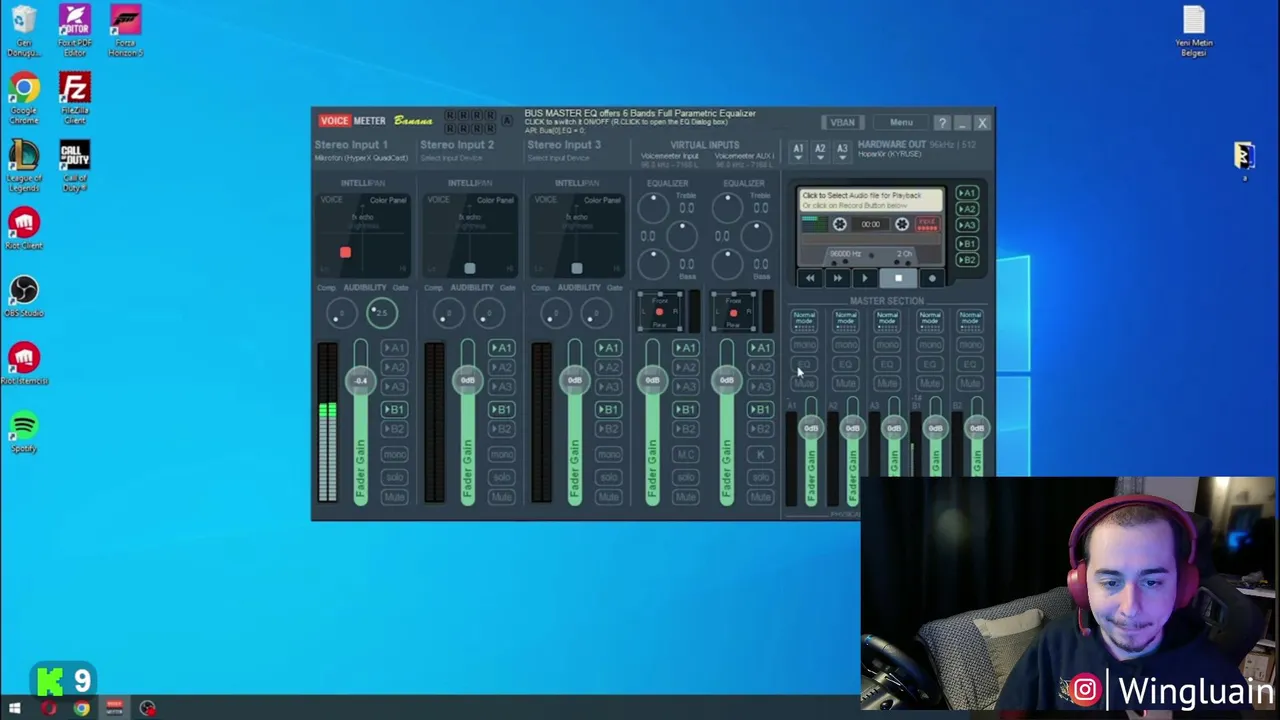
Task: Toggle the M.C button on Voicemeeter Input strip
Action: point(685,455)
